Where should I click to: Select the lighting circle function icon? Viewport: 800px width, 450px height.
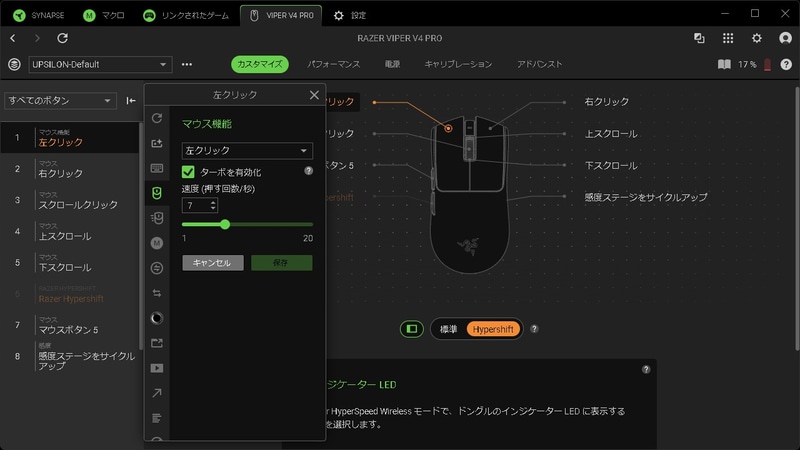(157, 318)
